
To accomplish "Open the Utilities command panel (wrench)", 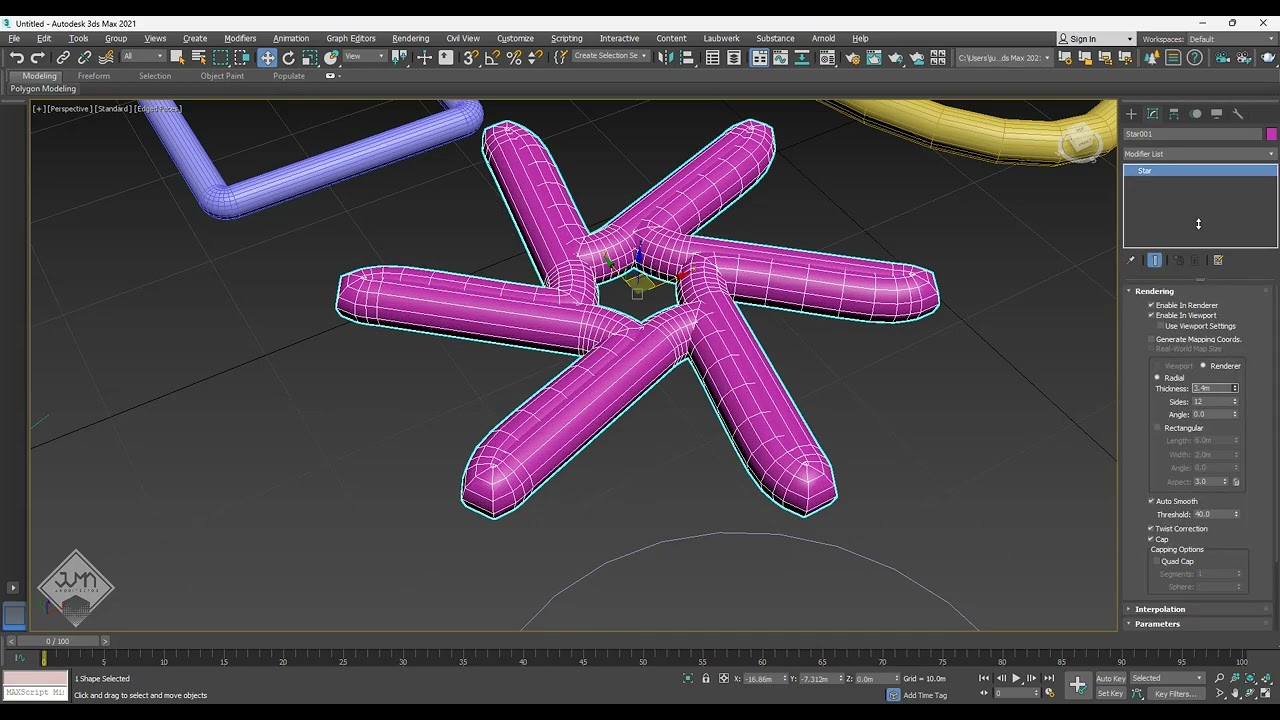I will pyautogui.click(x=1238, y=114).
